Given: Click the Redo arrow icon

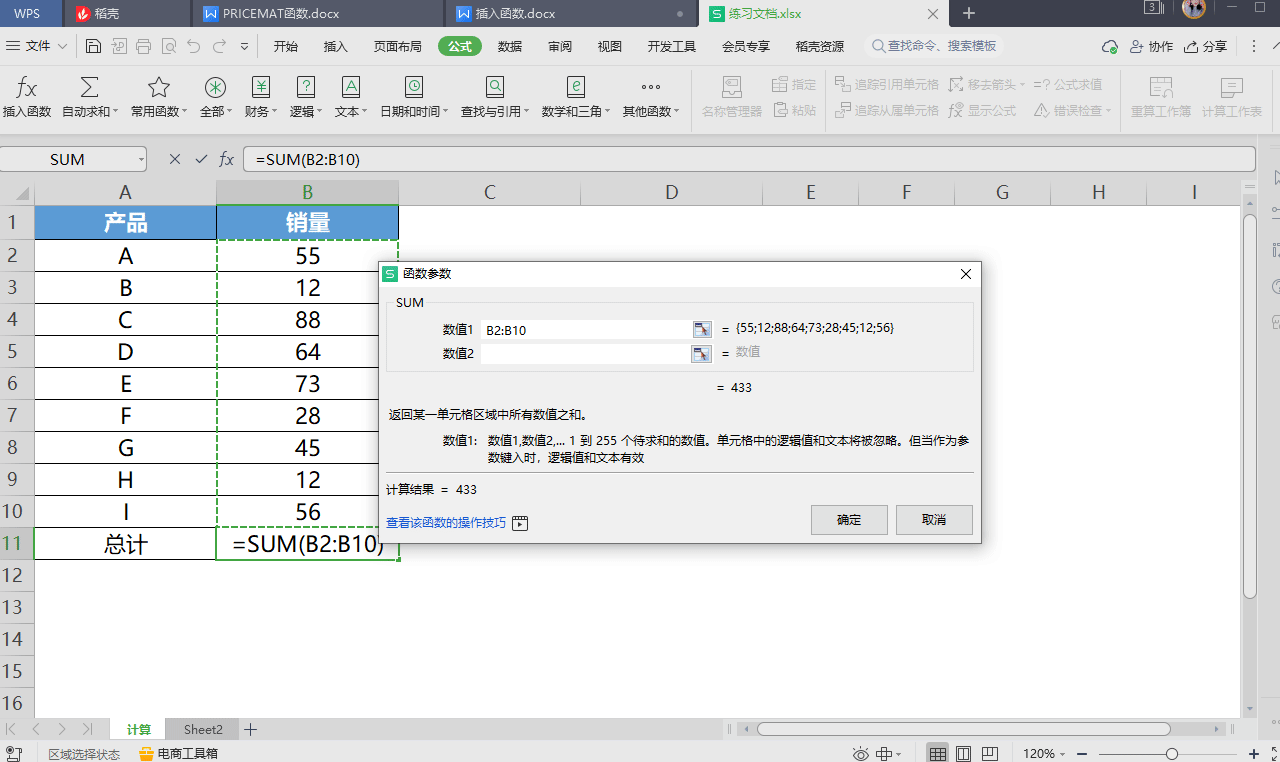Looking at the screenshot, I should point(218,46).
